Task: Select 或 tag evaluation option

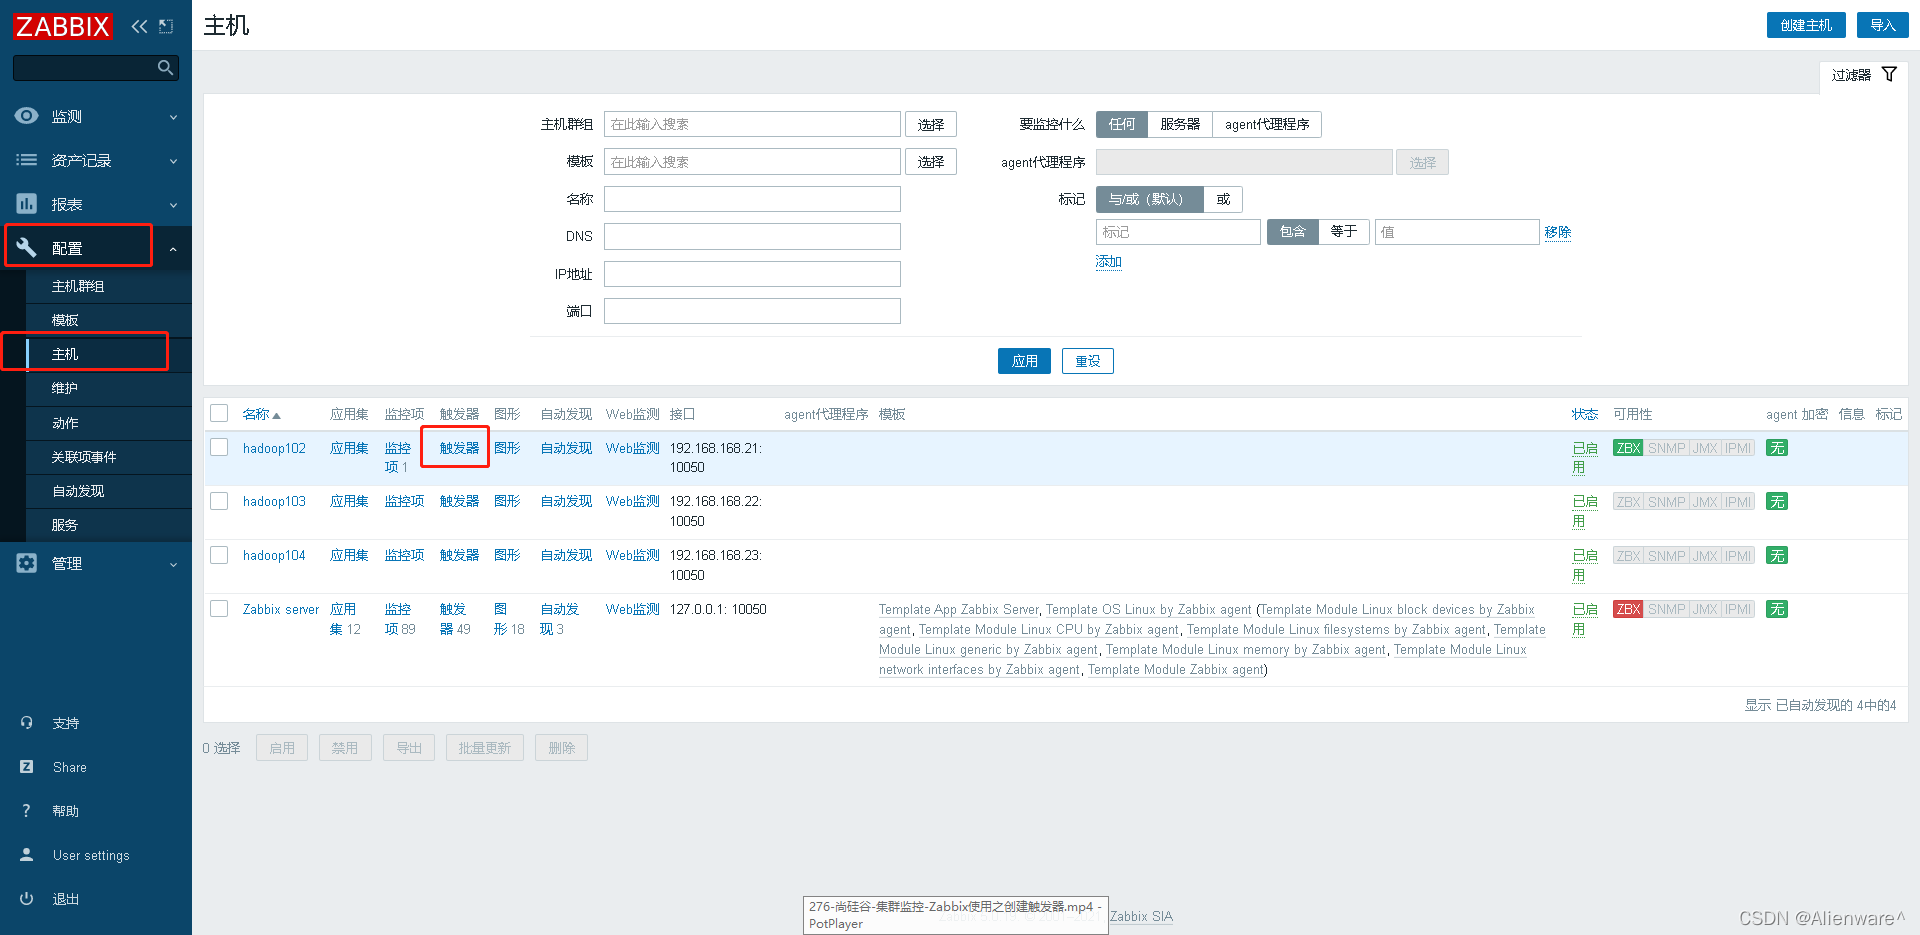Action: (1223, 199)
